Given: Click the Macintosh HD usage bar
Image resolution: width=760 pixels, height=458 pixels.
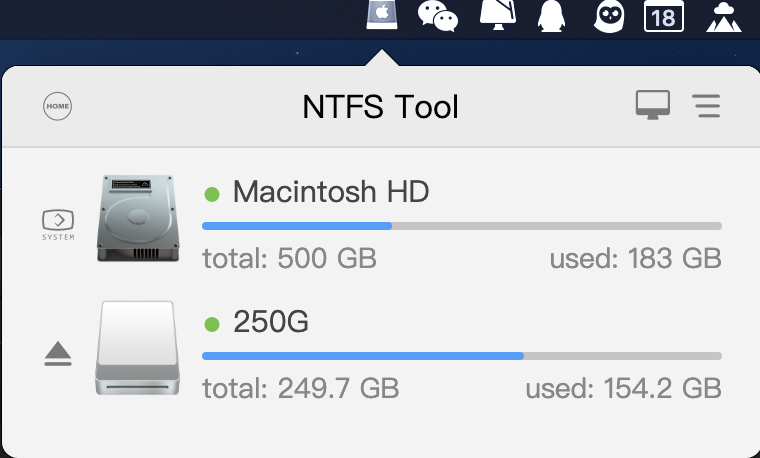Looking at the screenshot, I should [461, 226].
